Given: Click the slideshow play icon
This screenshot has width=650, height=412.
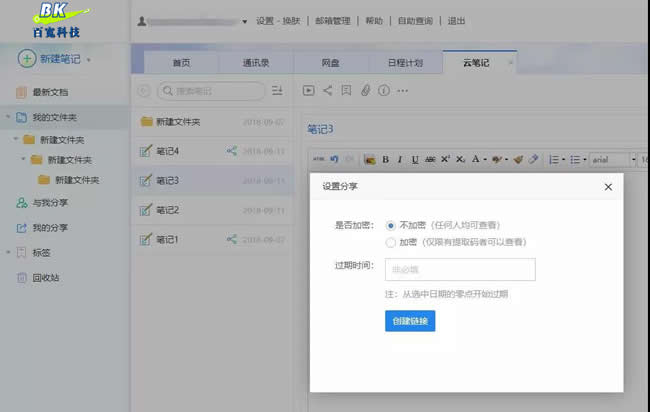Looking at the screenshot, I should pos(308,90).
